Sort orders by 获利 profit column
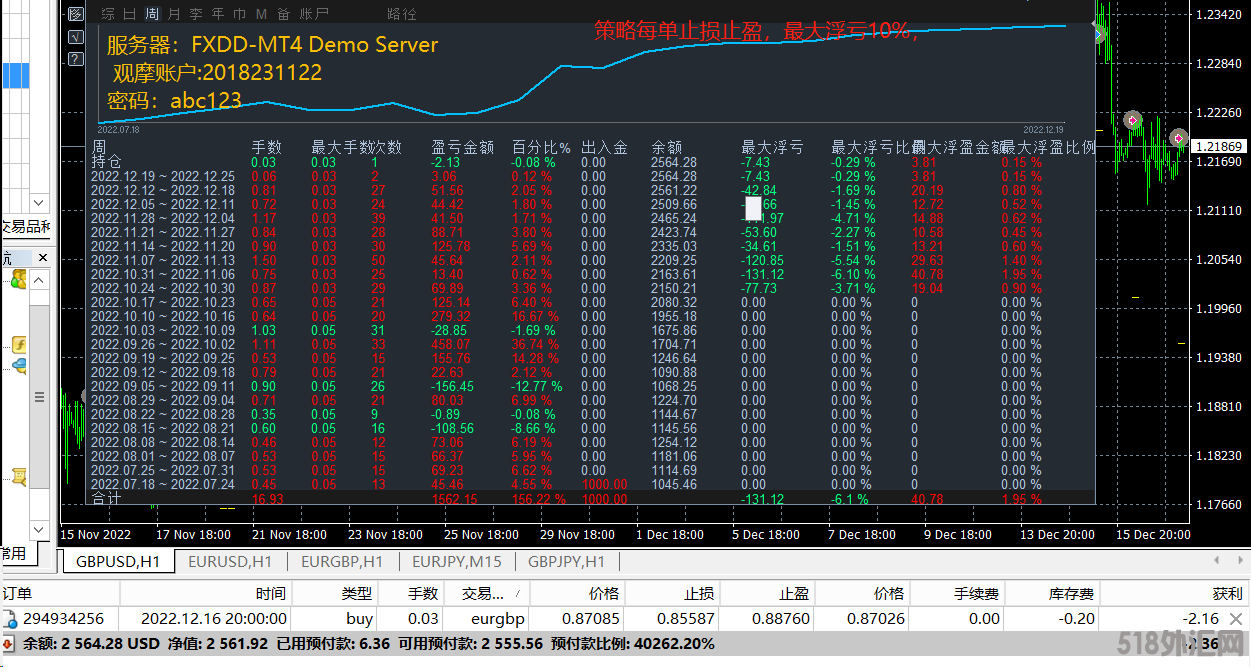Viewport: 1251px width, 667px height. 1226,593
